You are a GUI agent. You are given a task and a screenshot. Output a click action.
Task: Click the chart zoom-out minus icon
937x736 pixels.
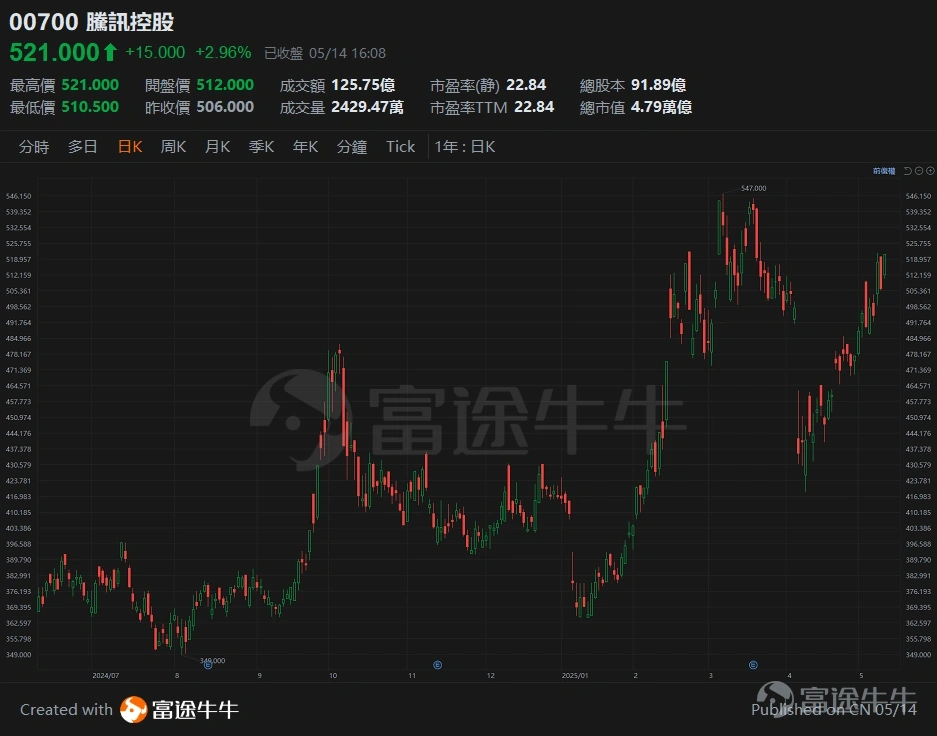(919, 171)
